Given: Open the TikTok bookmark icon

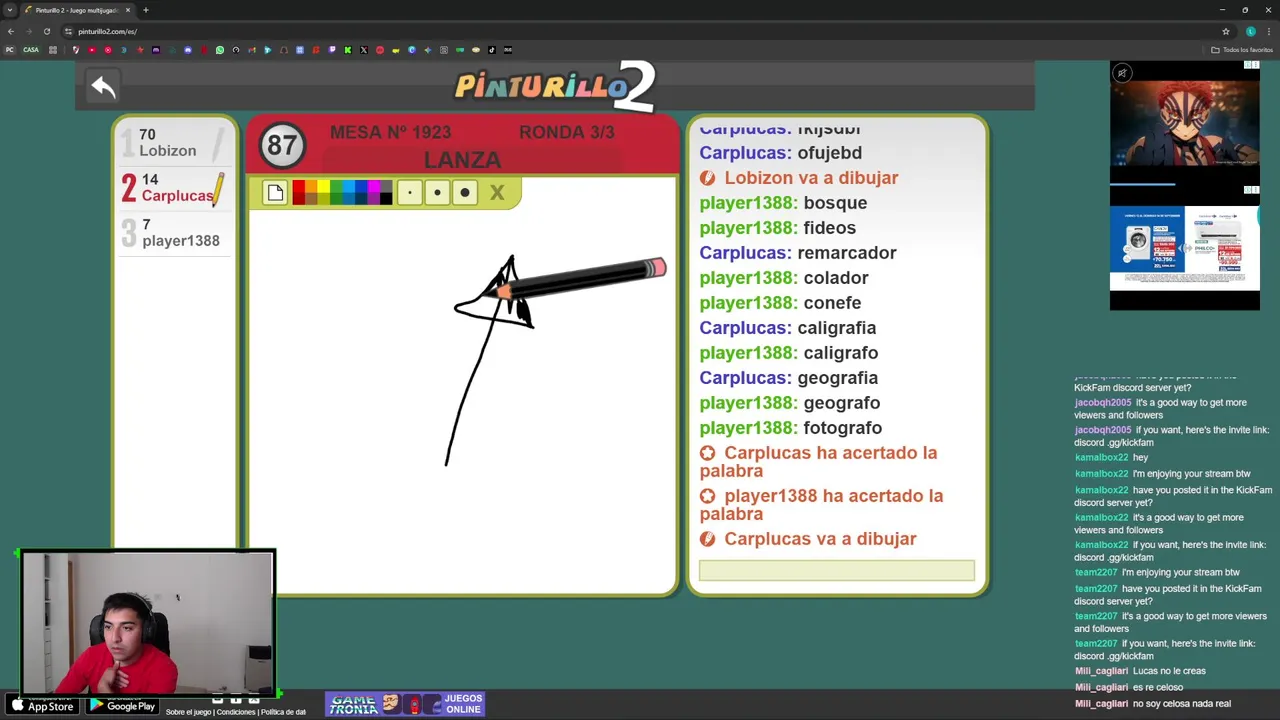Looking at the screenshot, I should (x=491, y=50).
